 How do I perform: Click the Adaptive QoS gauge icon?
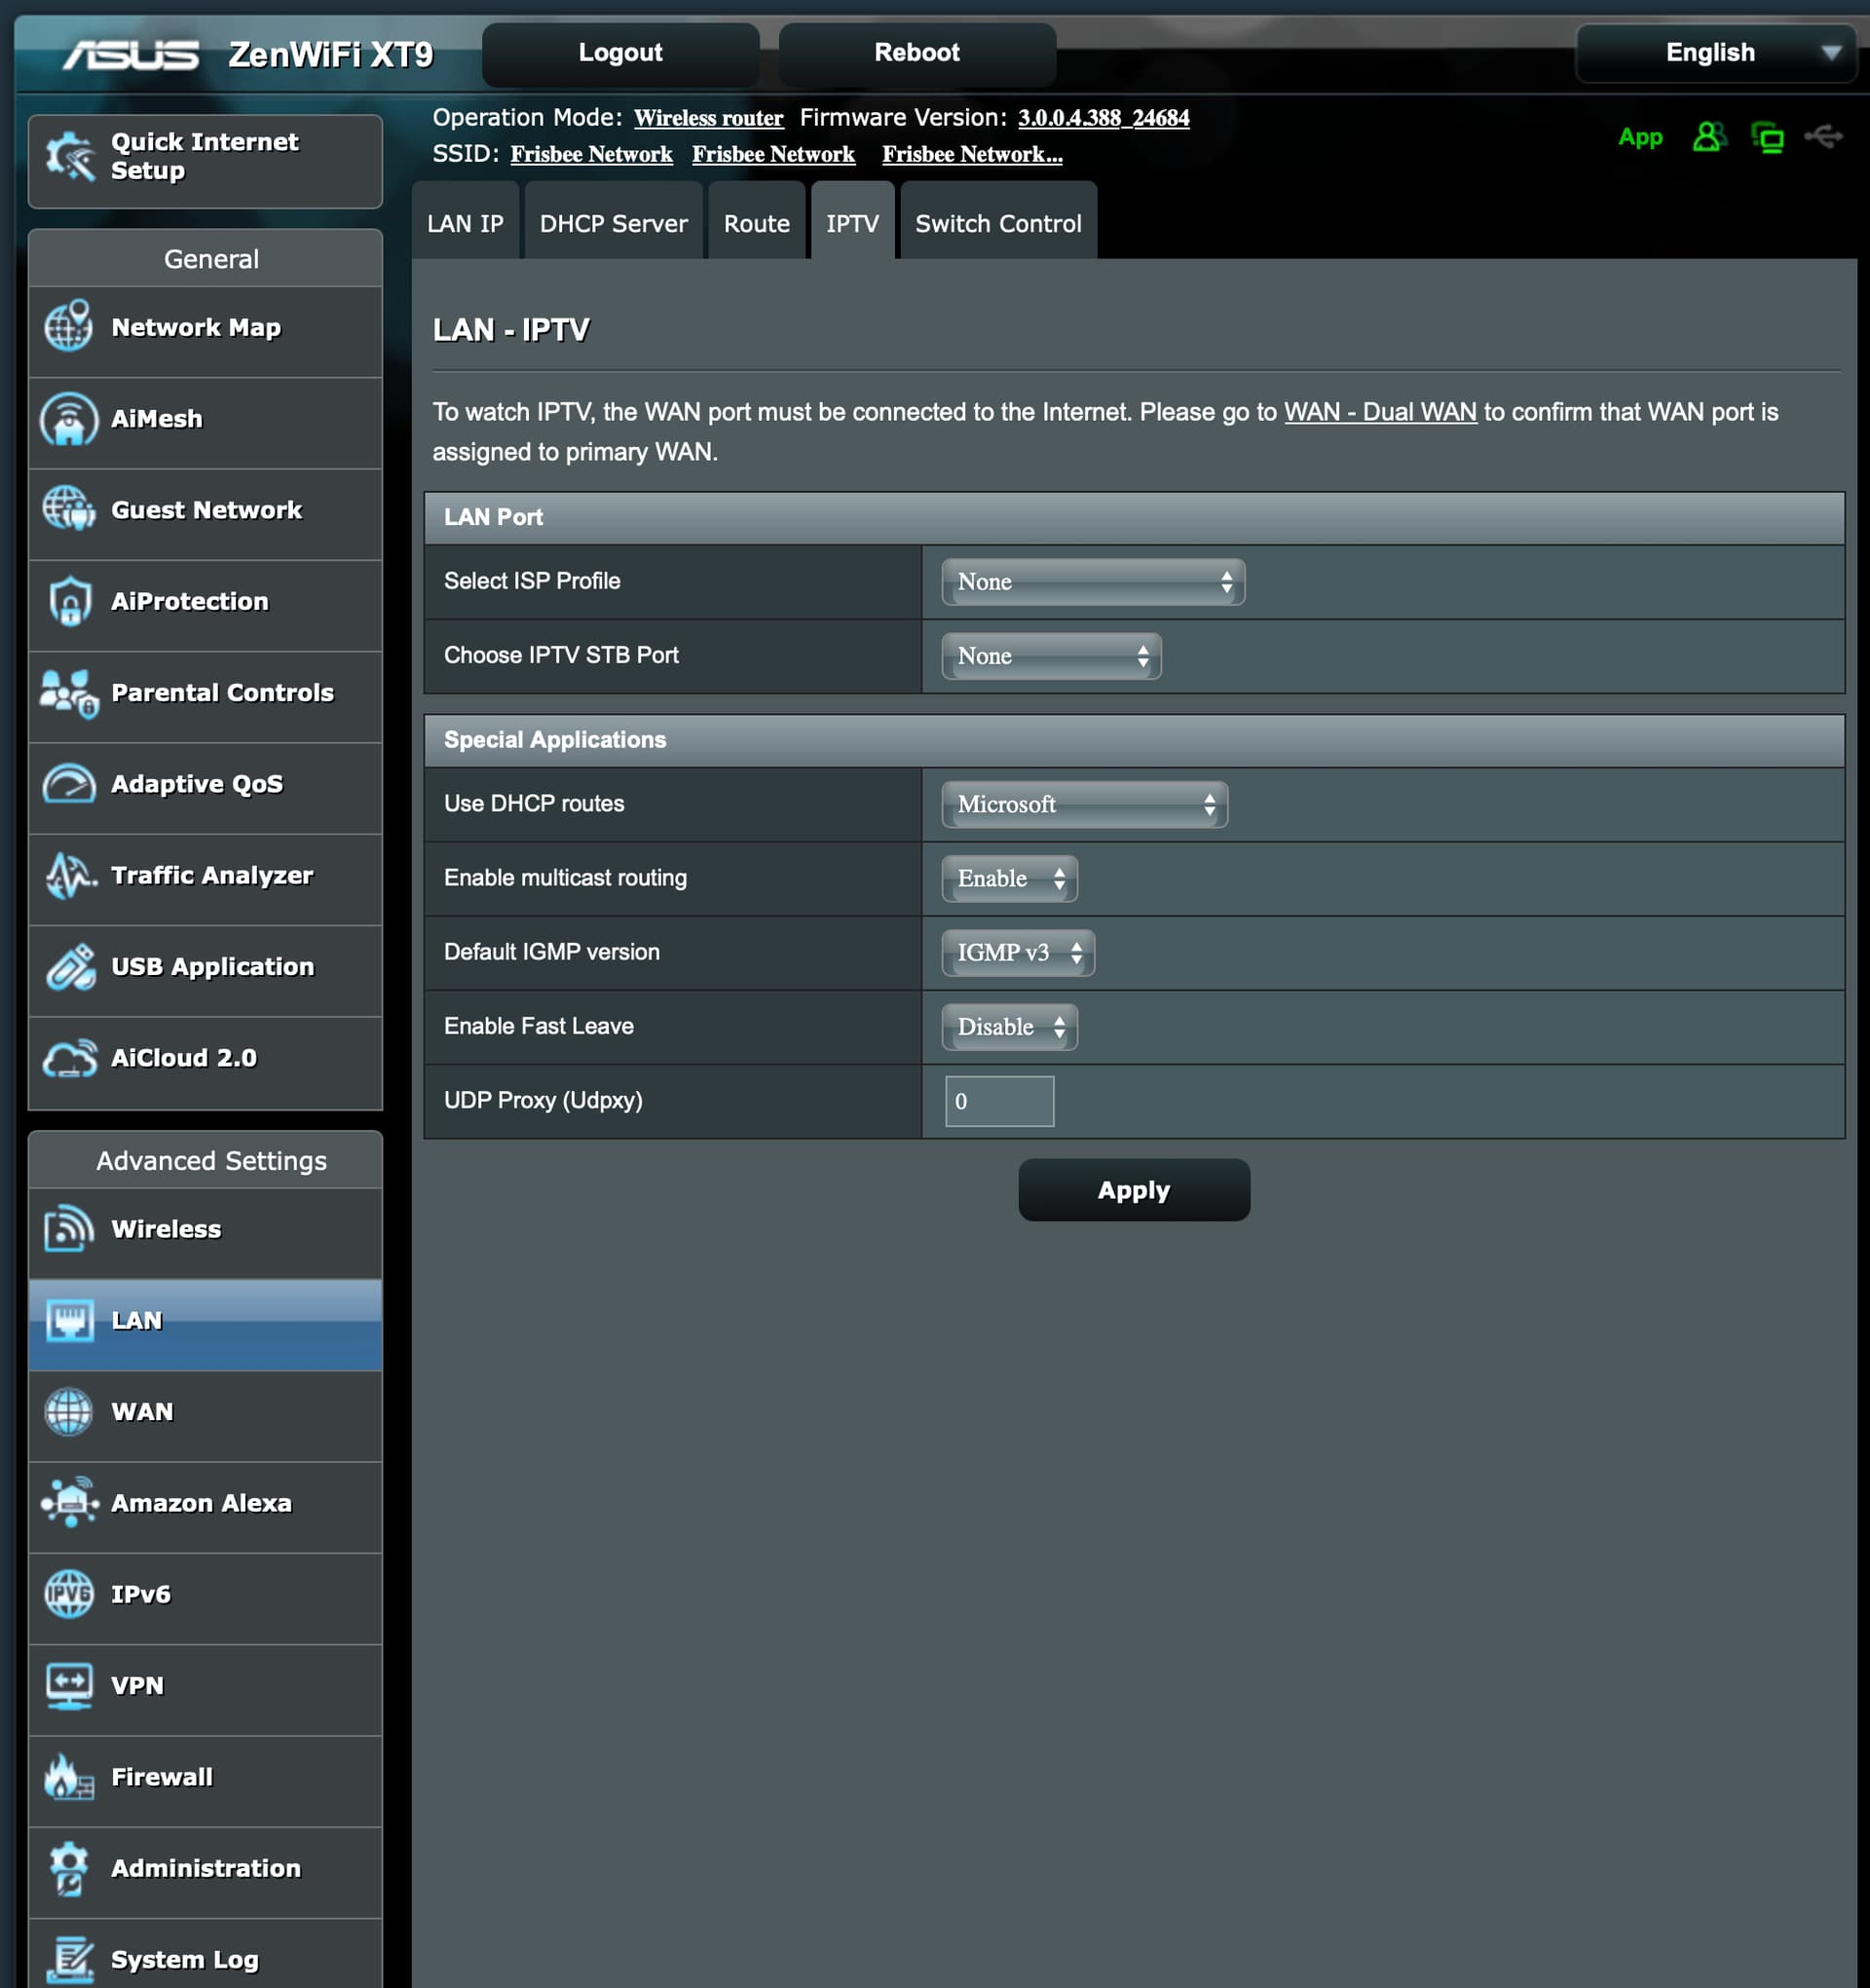[69, 784]
